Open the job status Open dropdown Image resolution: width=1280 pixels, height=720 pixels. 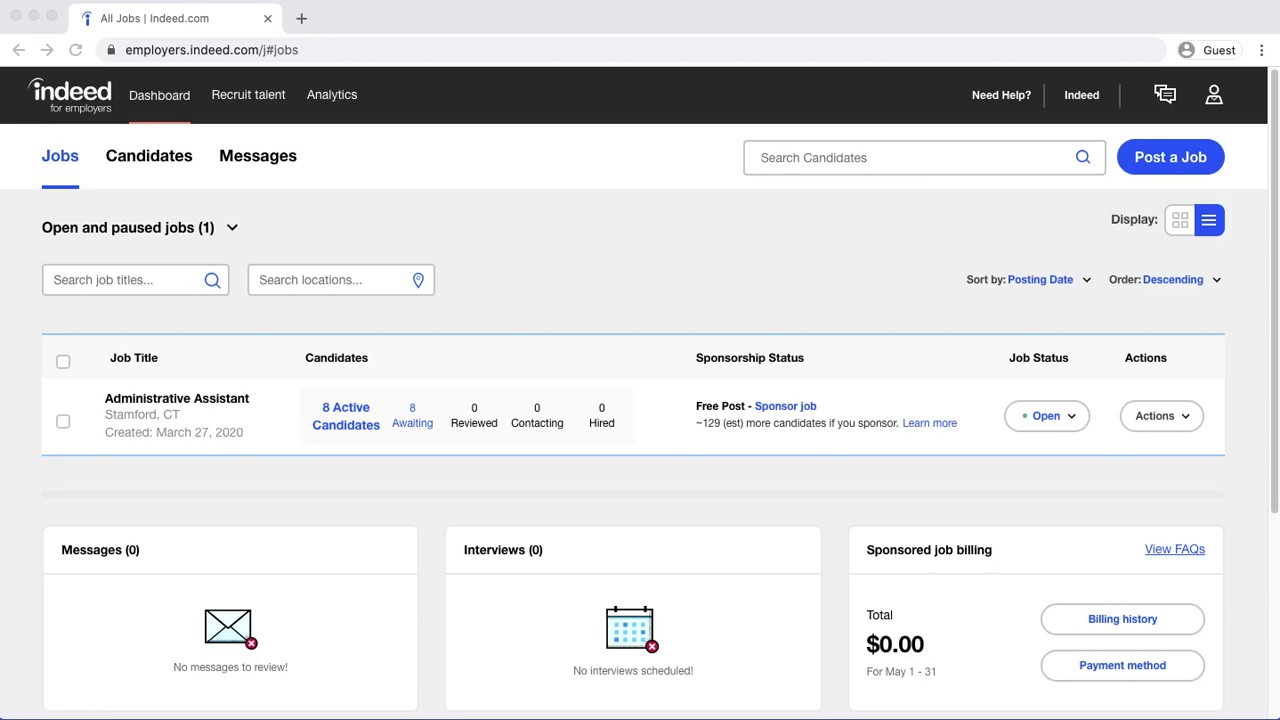(1047, 416)
